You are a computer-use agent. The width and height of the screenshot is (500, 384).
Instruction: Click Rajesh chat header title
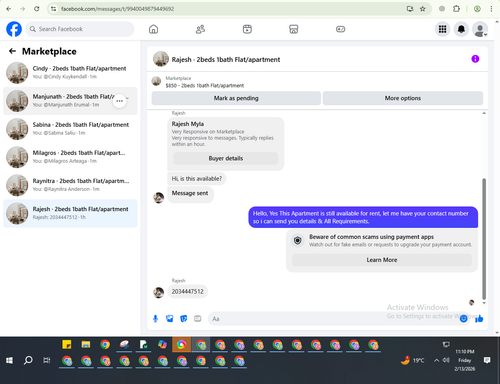click(x=226, y=60)
